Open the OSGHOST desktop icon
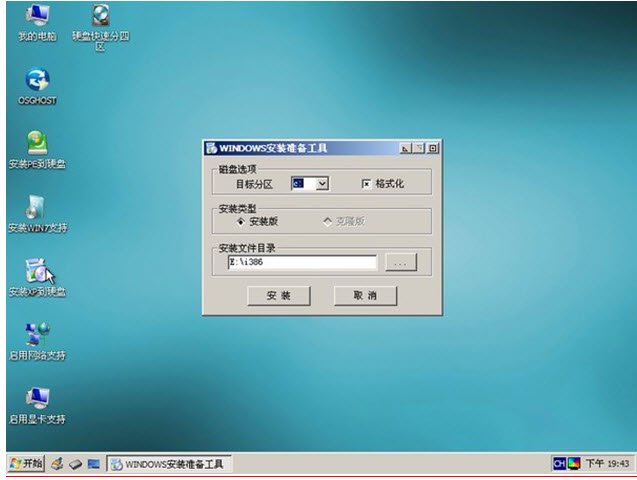This screenshot has width=637, height=480. 37,81
